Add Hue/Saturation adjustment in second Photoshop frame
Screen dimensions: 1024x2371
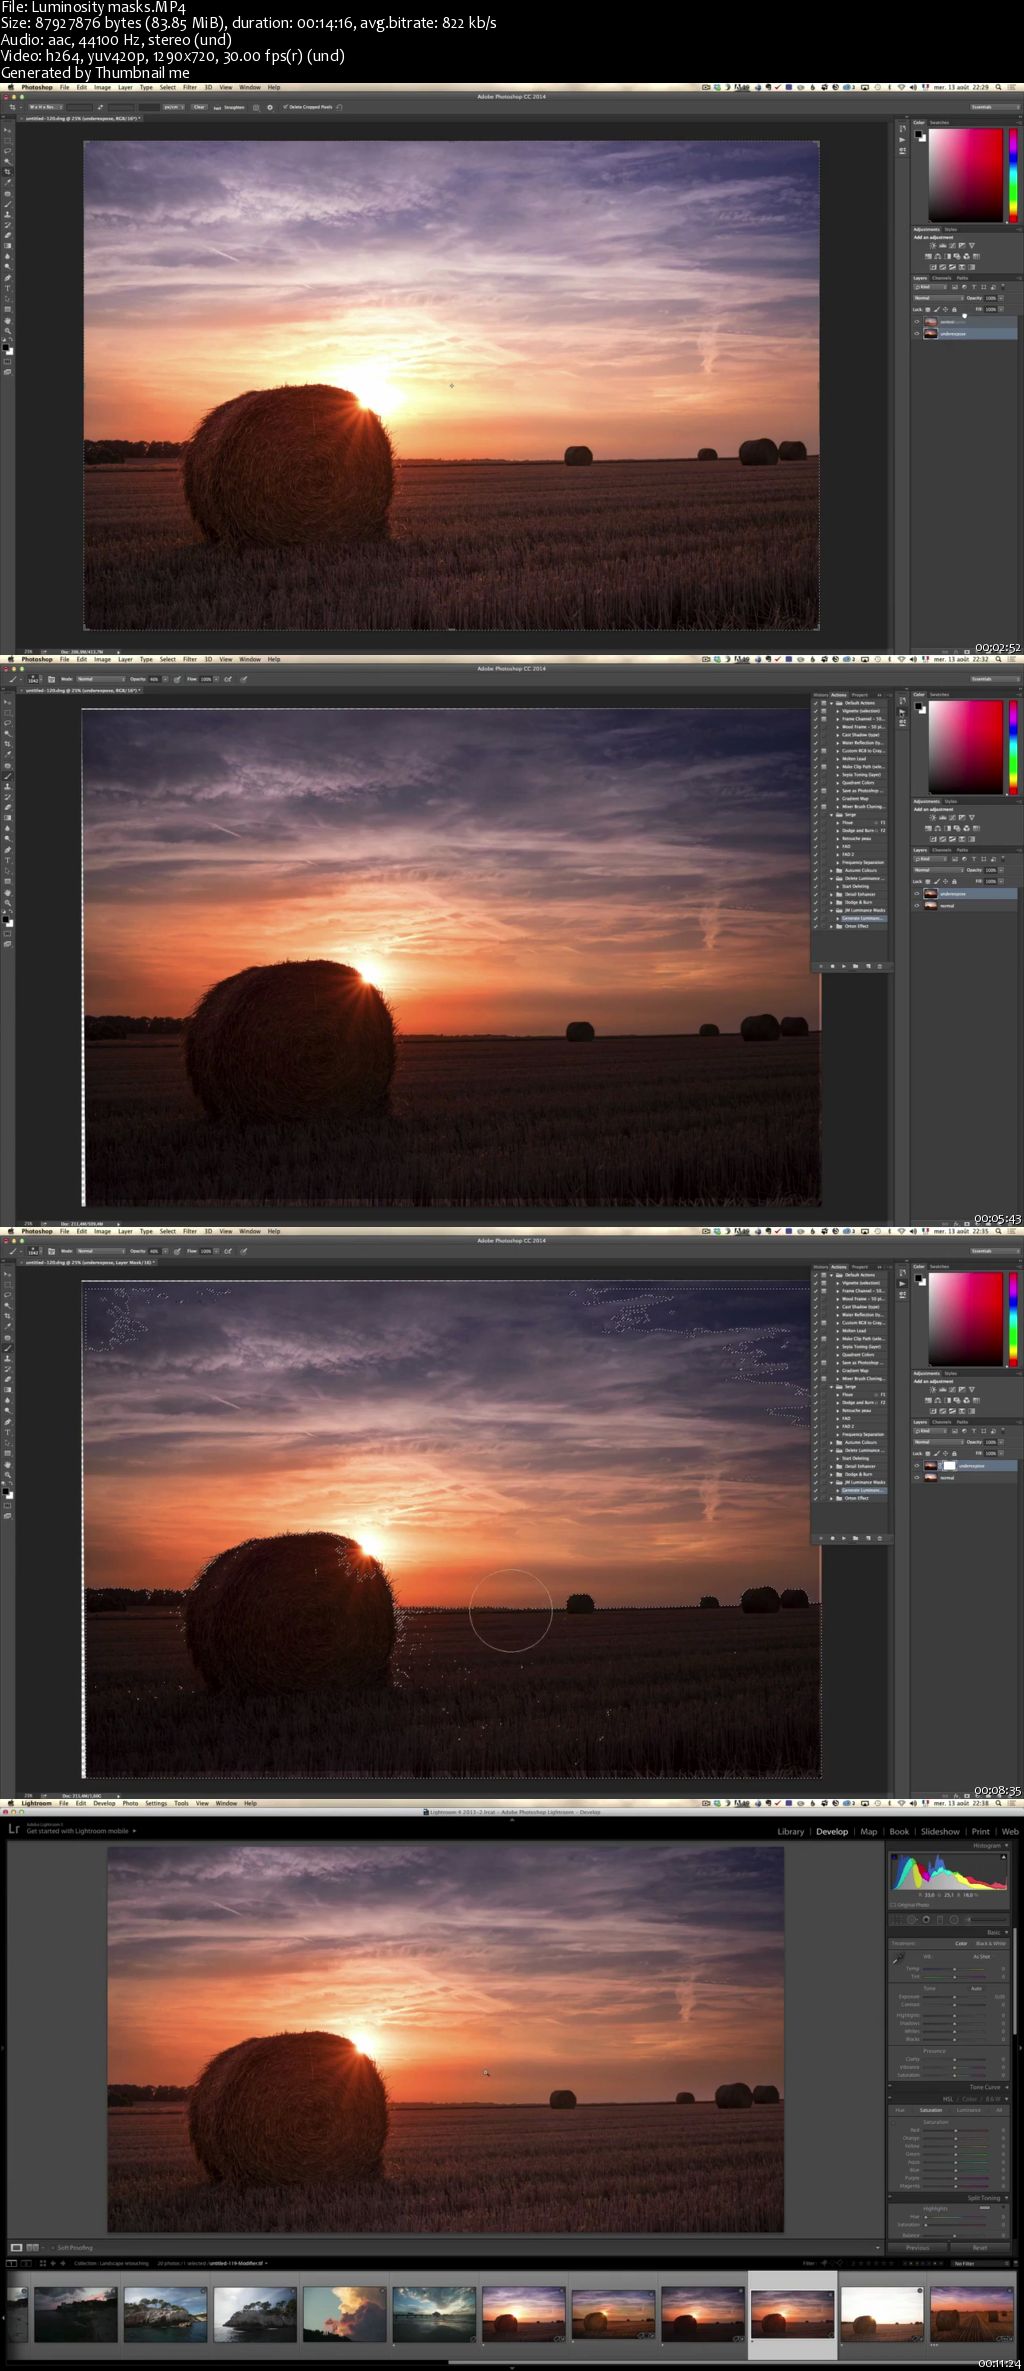[x=928, y=828]
